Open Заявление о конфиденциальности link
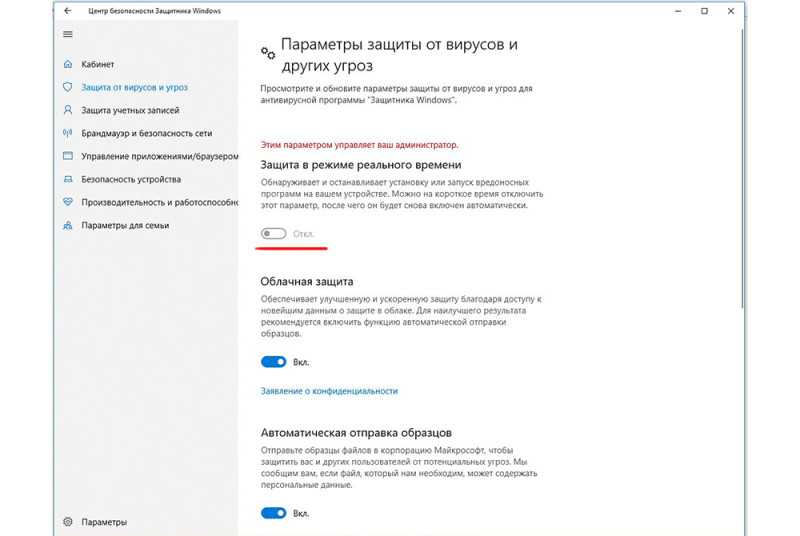This screenshot has width=800, height=536. pyautogui.click(x=329, y=391)
